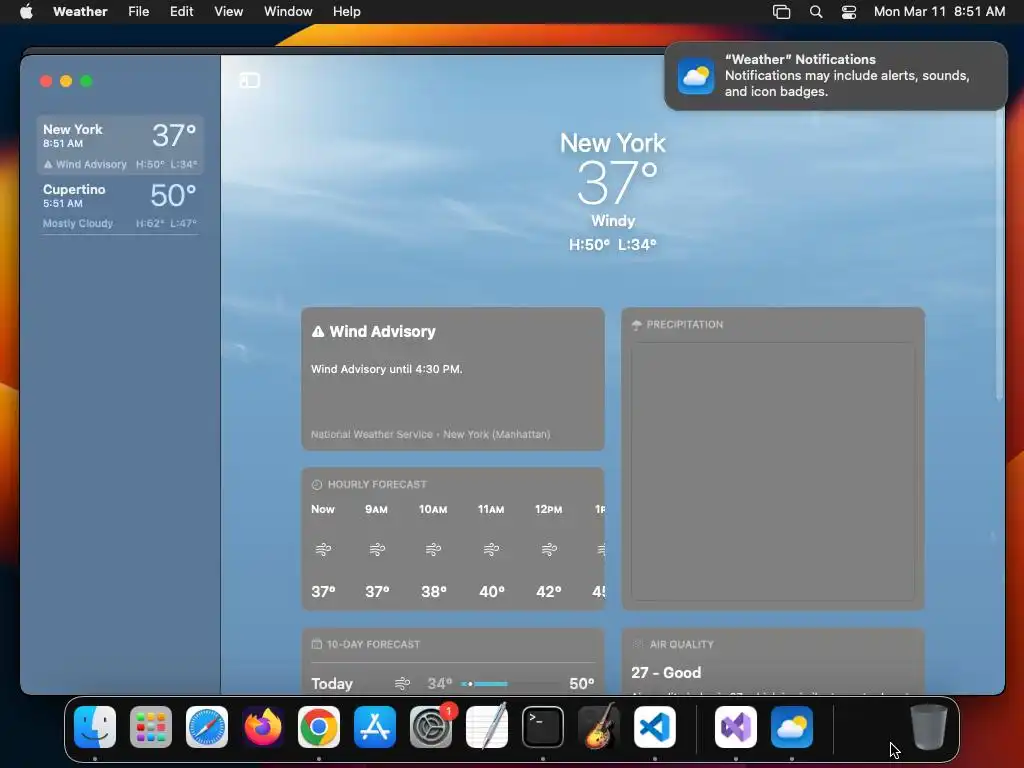Open Launchpad from the Dock

(151, 727)
